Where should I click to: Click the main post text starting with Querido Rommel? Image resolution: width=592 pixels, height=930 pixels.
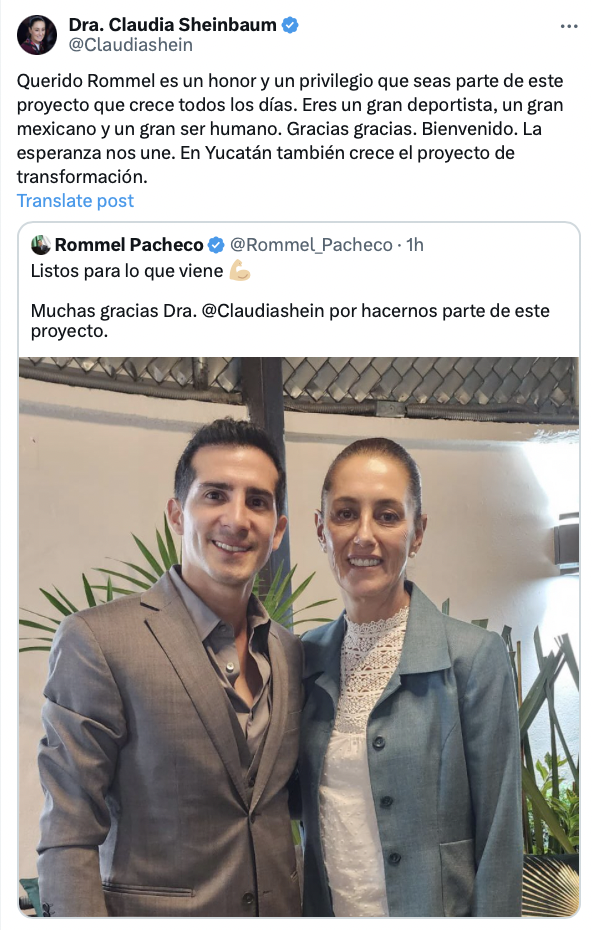tap(290, 129)
